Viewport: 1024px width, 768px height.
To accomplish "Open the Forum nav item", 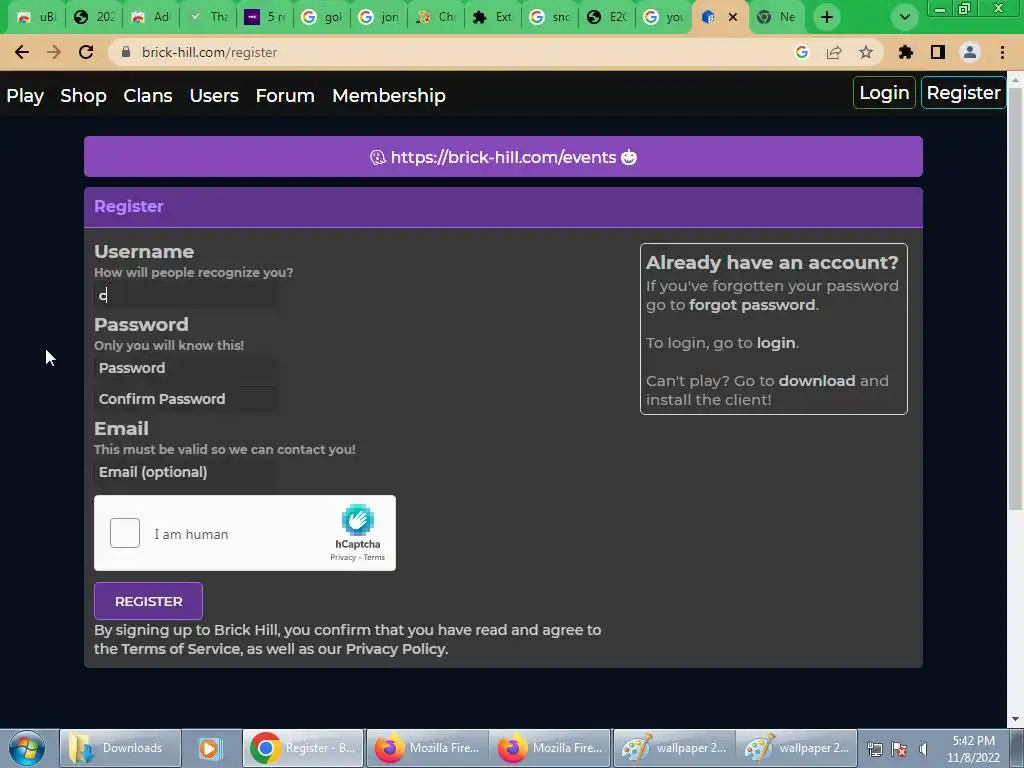I will 285,95.
